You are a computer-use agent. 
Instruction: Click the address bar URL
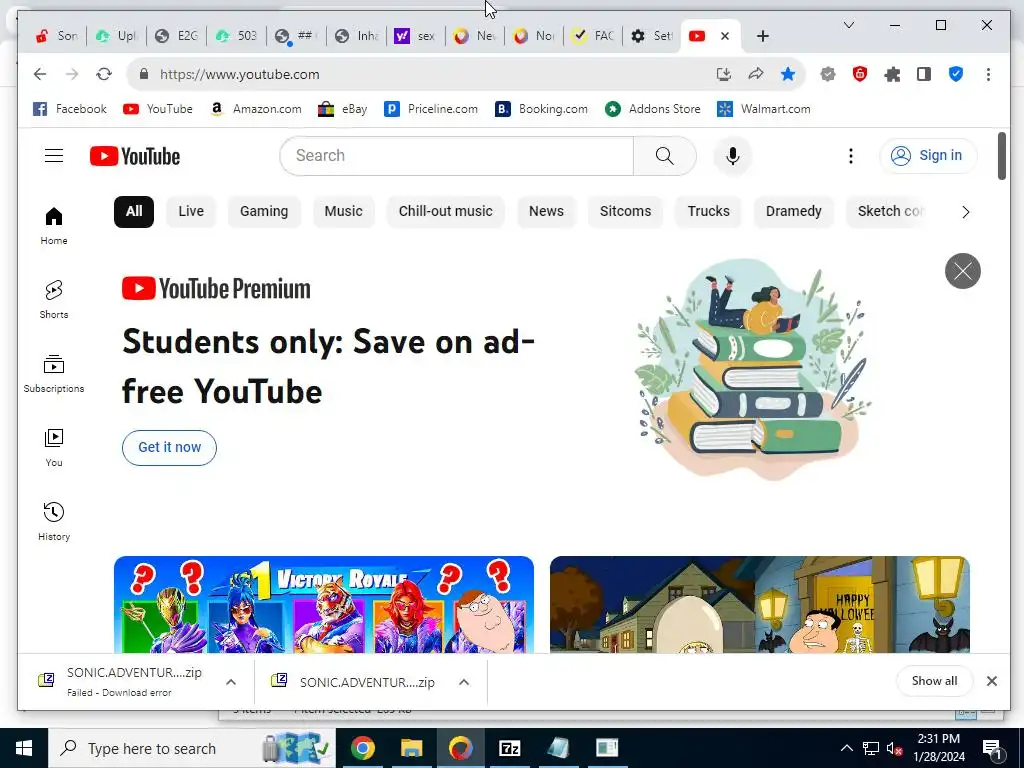(240, 74)
